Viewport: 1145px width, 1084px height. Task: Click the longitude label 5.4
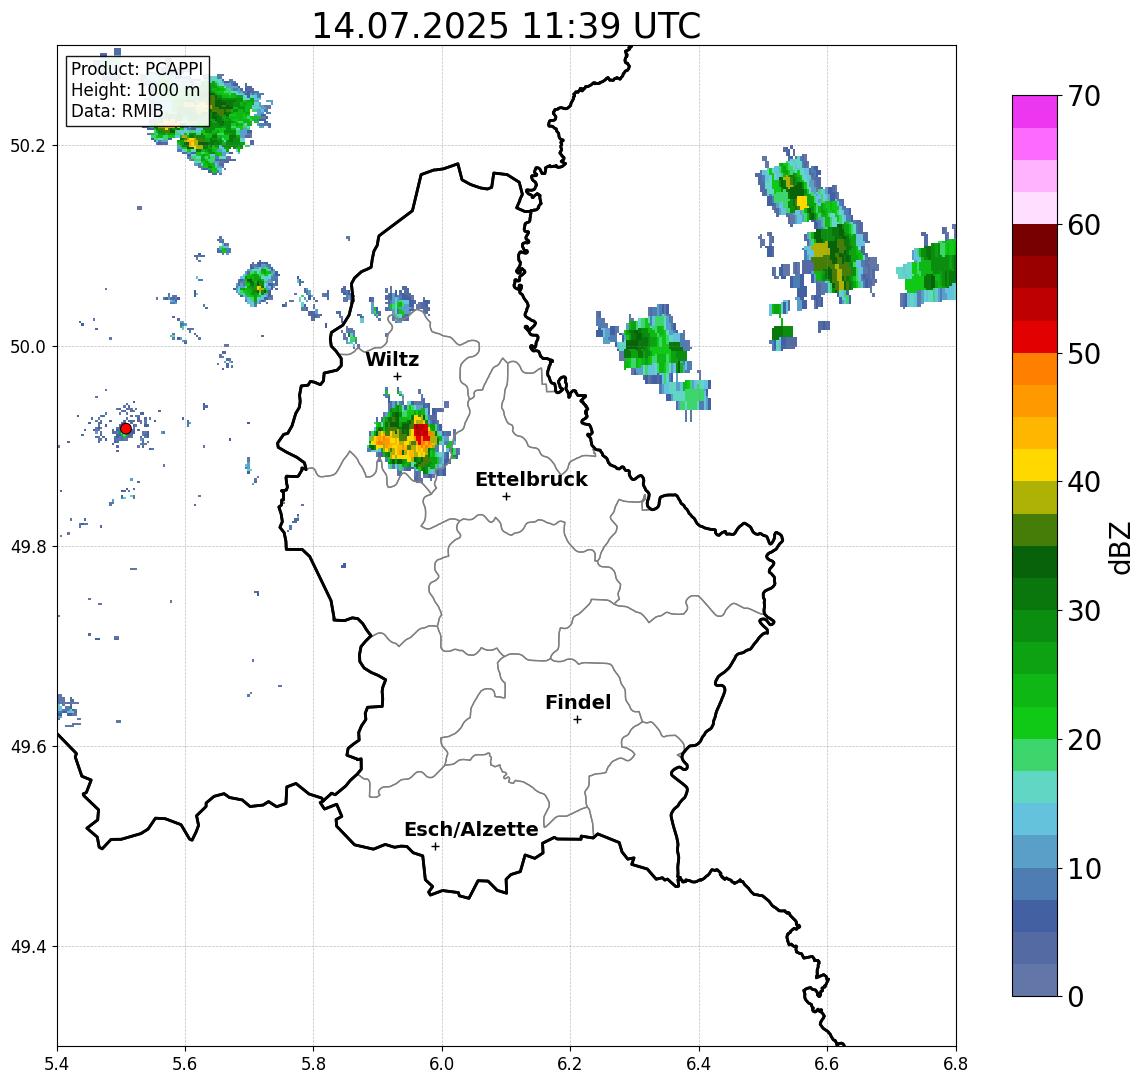pos(57,1064)
